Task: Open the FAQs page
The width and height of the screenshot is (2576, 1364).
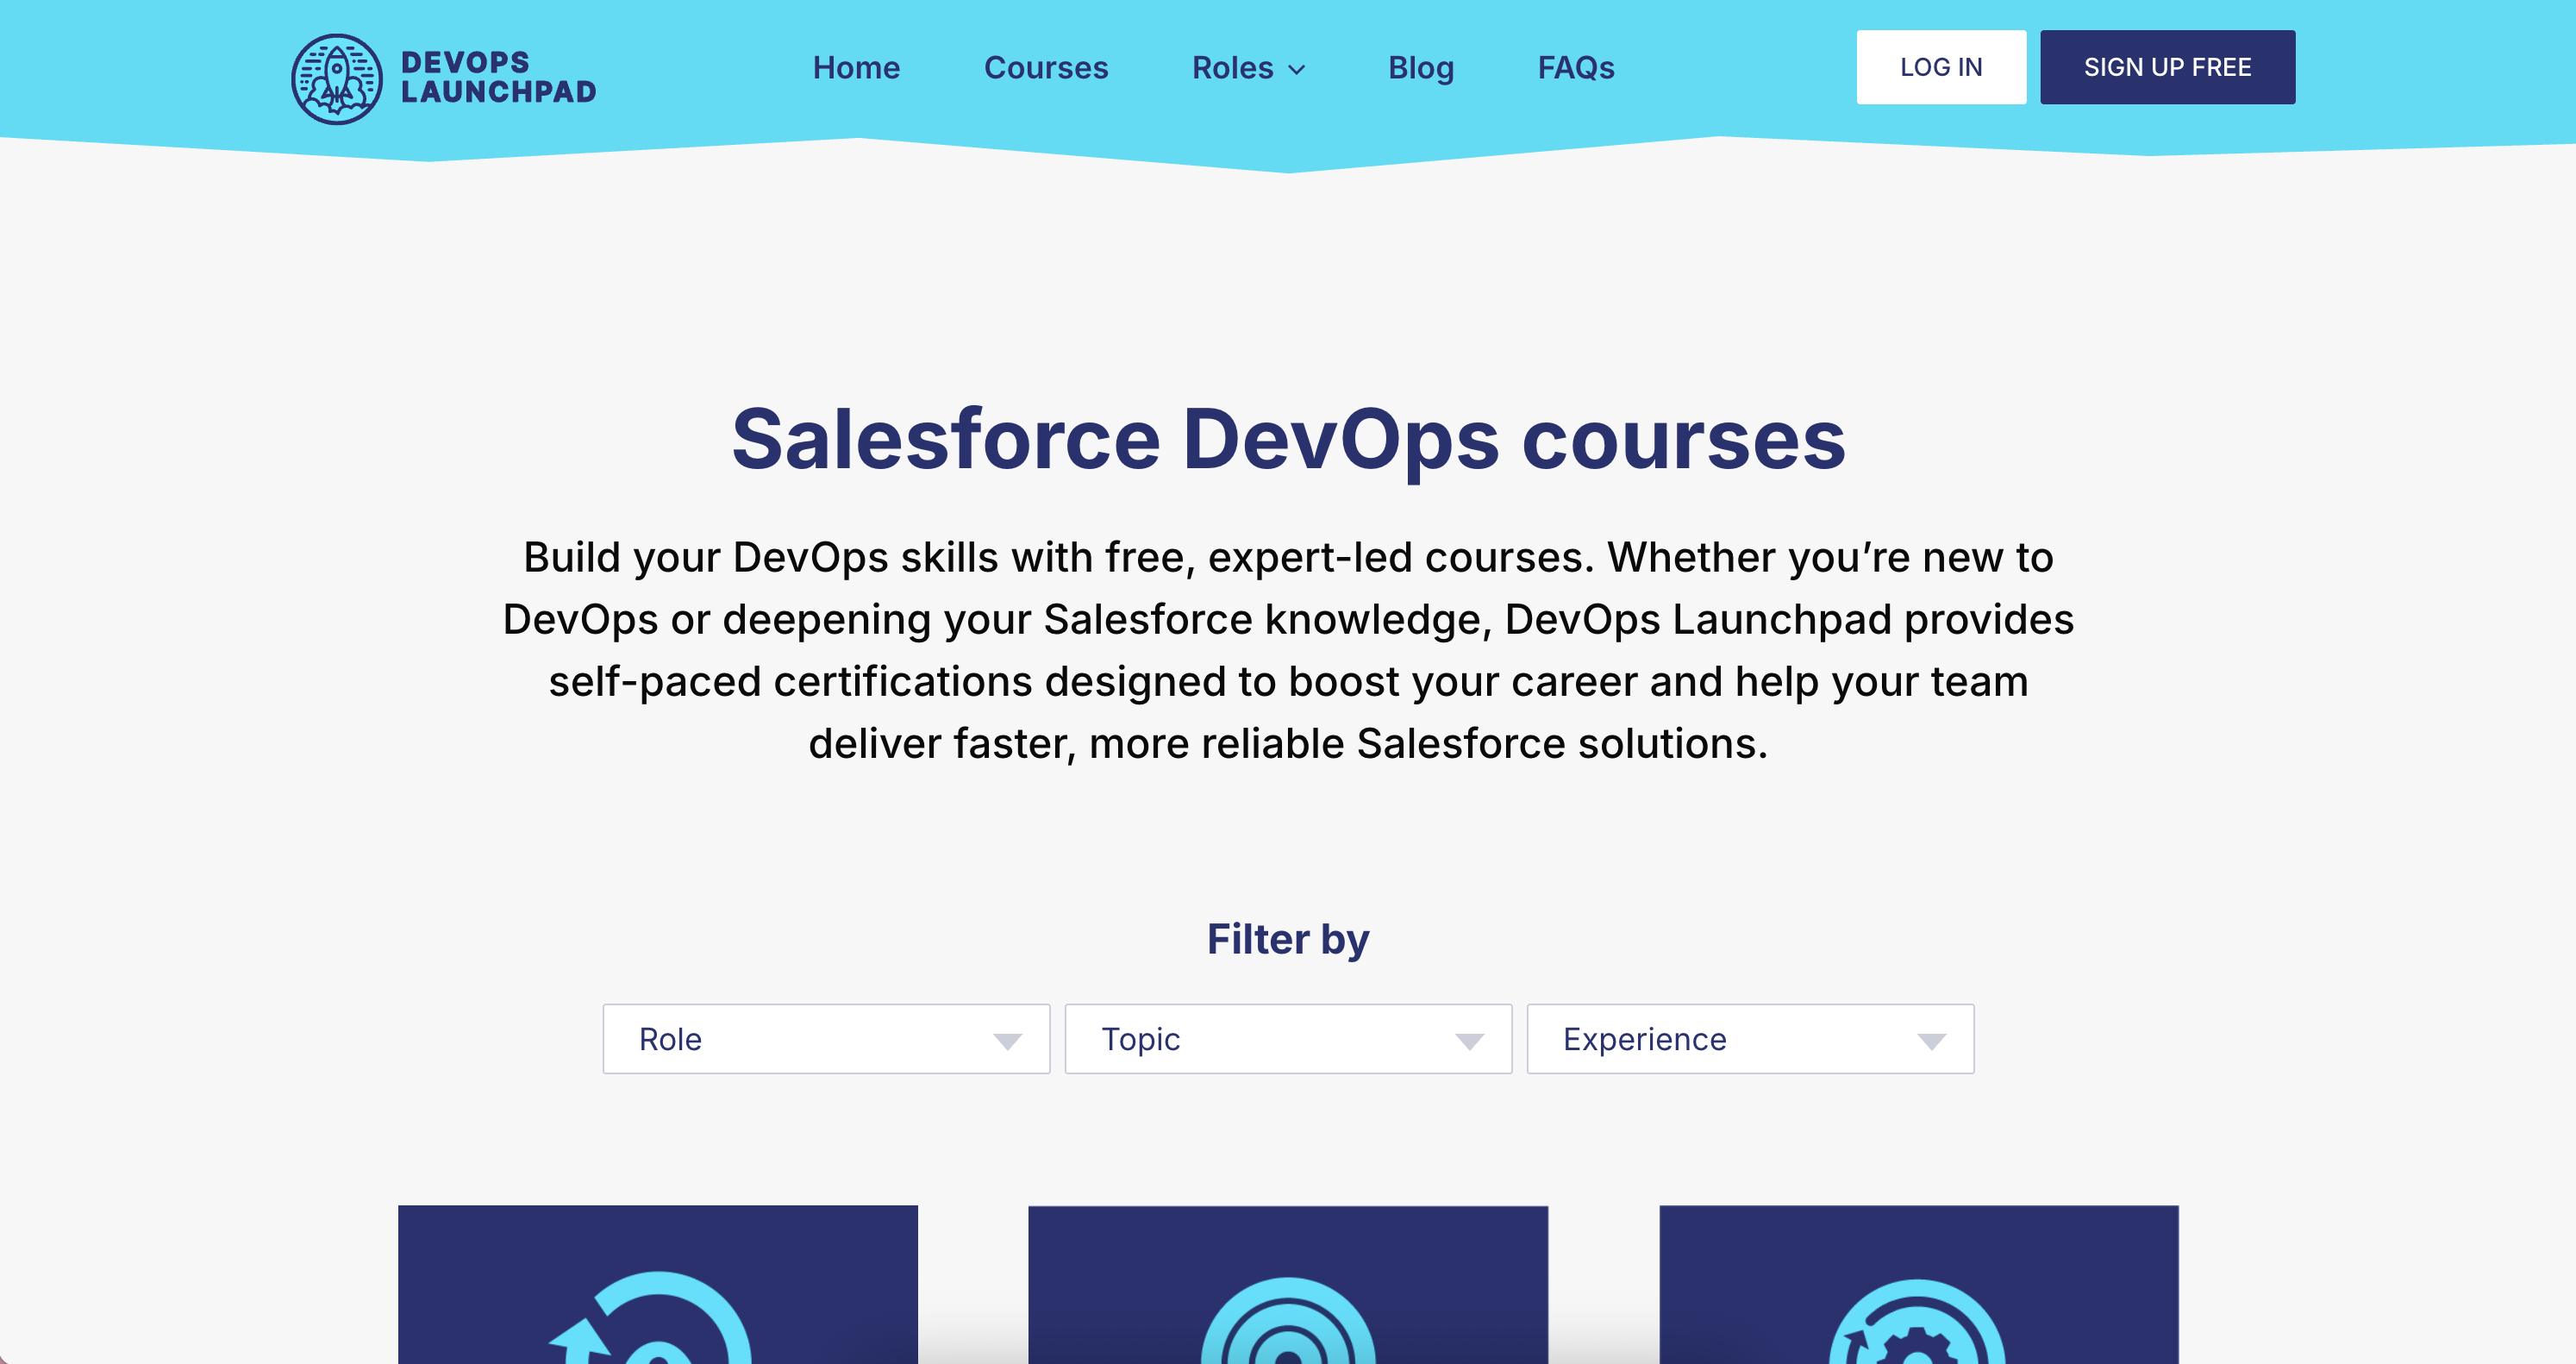Action: [x=1577, y=67]
